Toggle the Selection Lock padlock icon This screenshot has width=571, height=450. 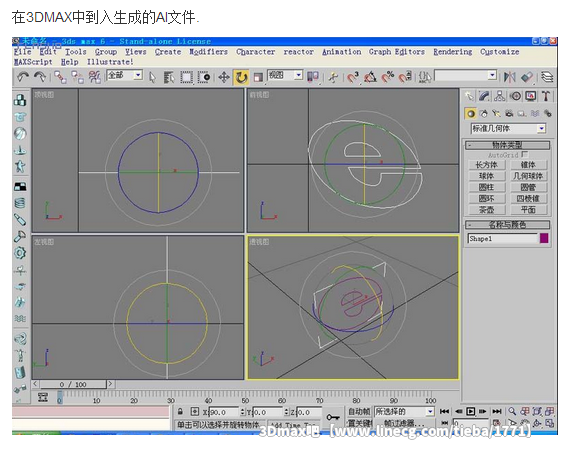pos(180,412)
